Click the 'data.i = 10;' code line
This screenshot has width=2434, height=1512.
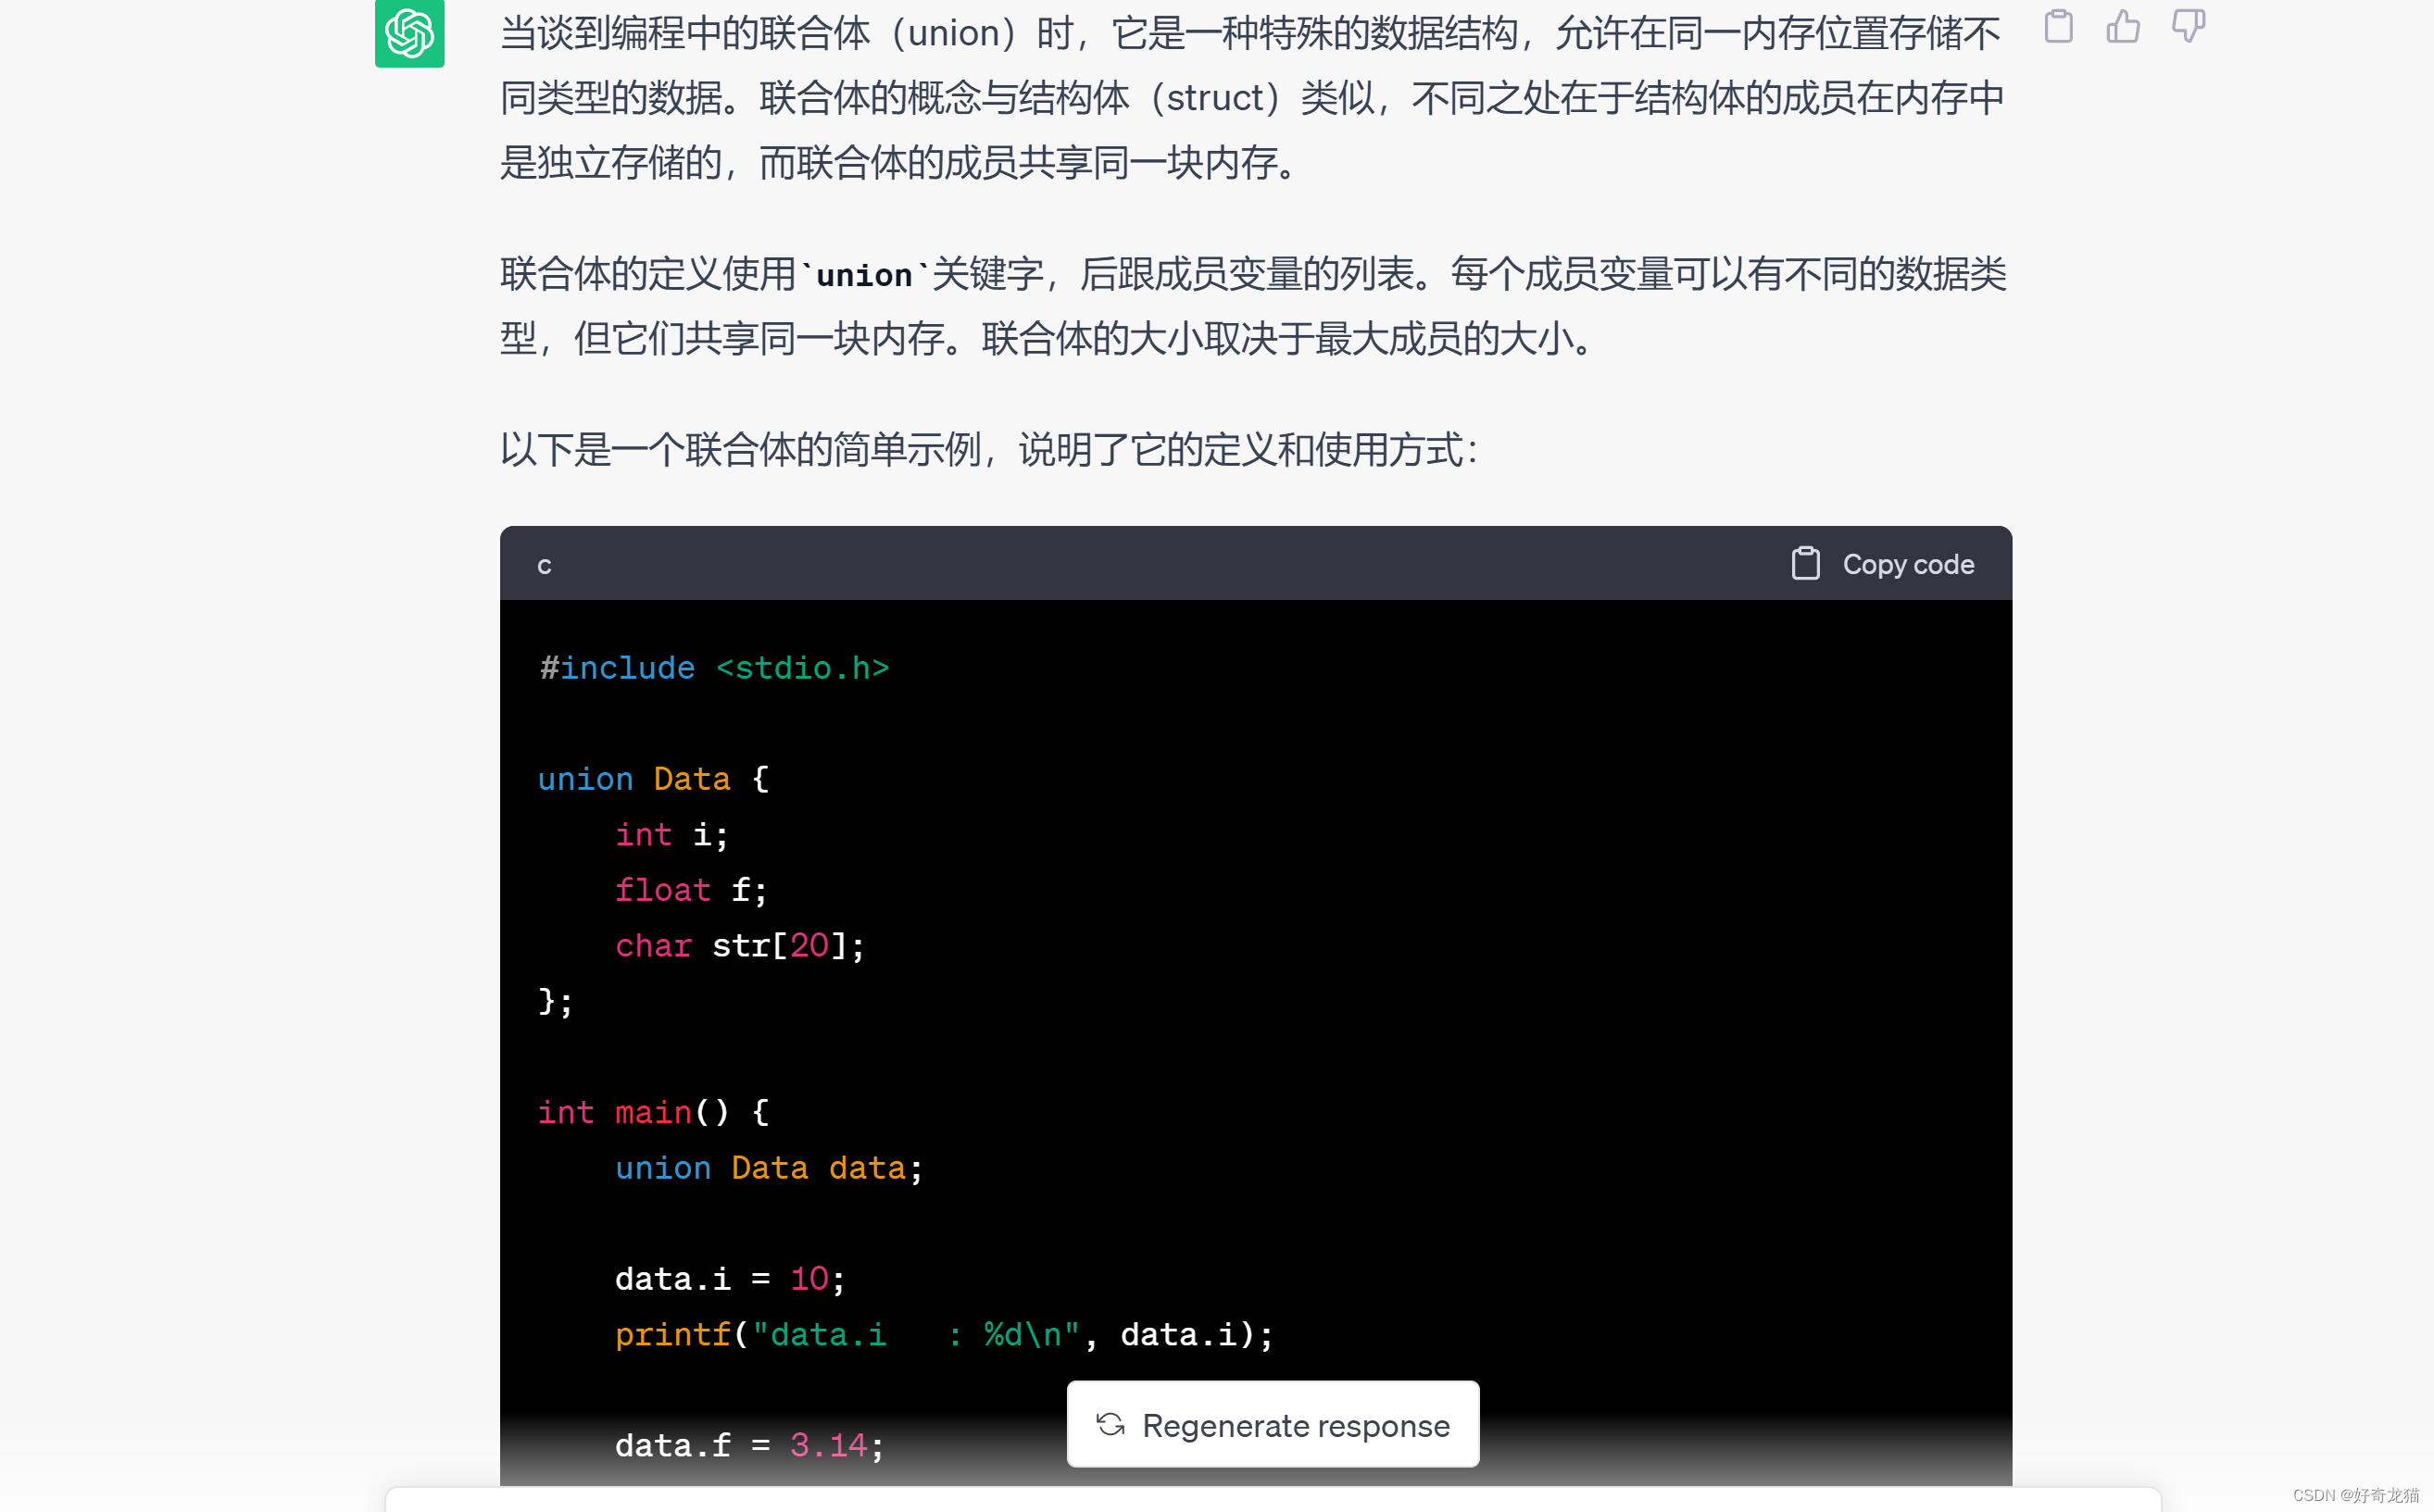point(731,1279)
